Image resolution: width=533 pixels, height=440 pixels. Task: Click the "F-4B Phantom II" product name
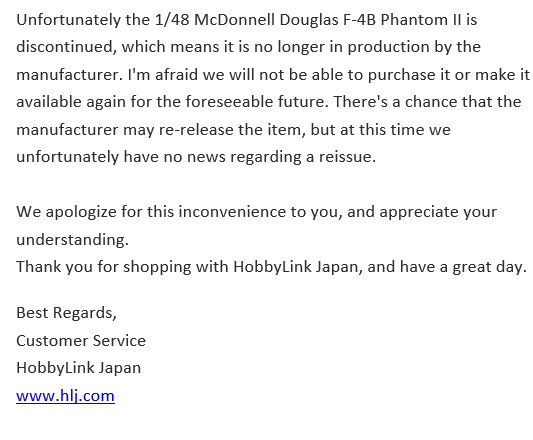402,20
